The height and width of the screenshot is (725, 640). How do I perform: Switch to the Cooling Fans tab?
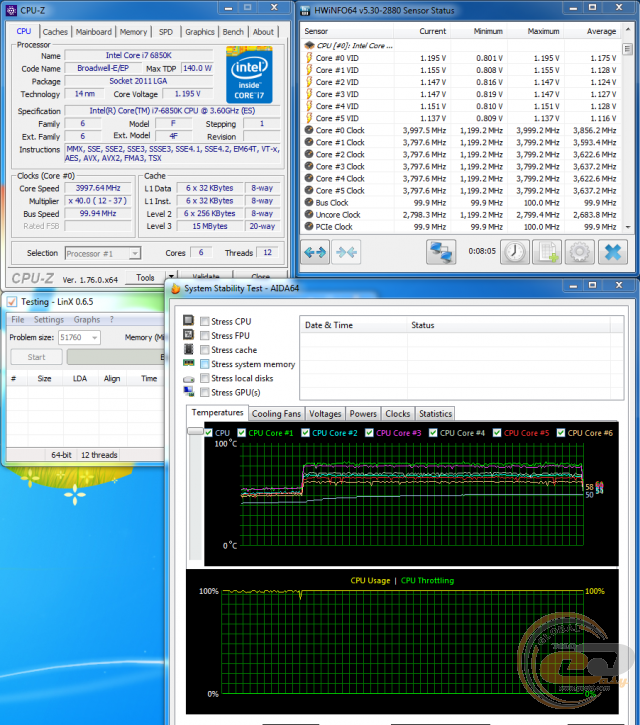276,414
